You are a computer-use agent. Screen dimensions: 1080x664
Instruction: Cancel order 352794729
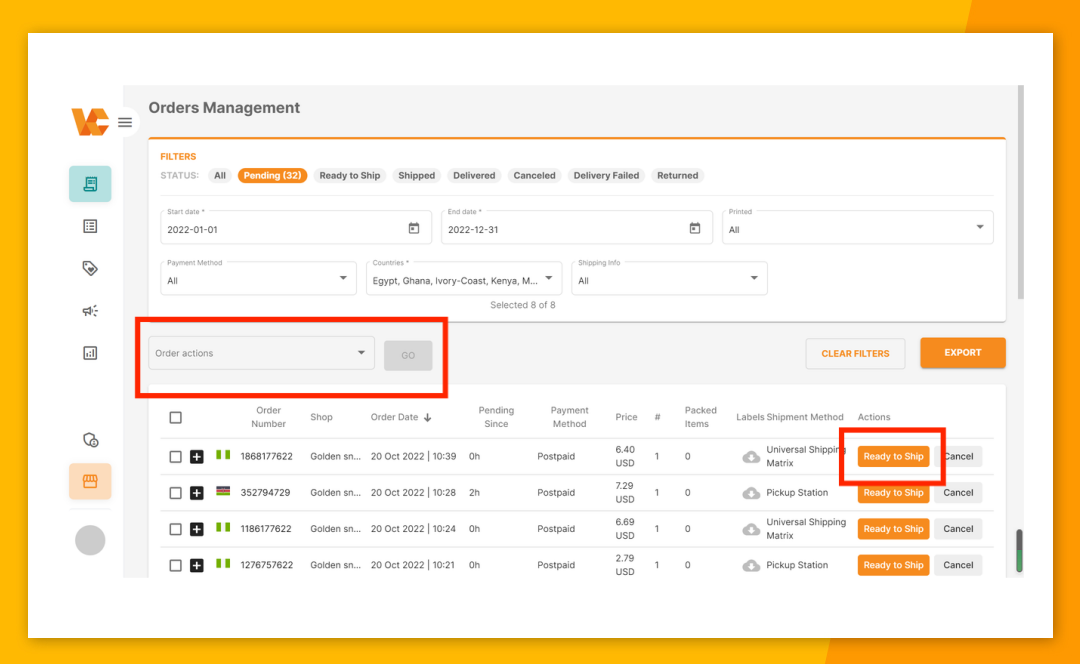point(959,493)
